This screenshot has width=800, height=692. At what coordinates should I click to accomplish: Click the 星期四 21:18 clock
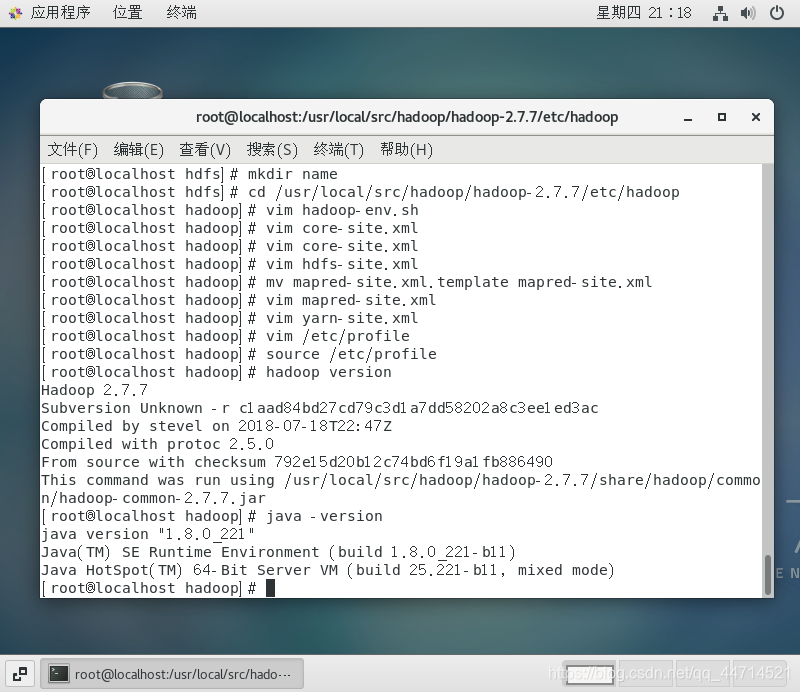(644, 12)
